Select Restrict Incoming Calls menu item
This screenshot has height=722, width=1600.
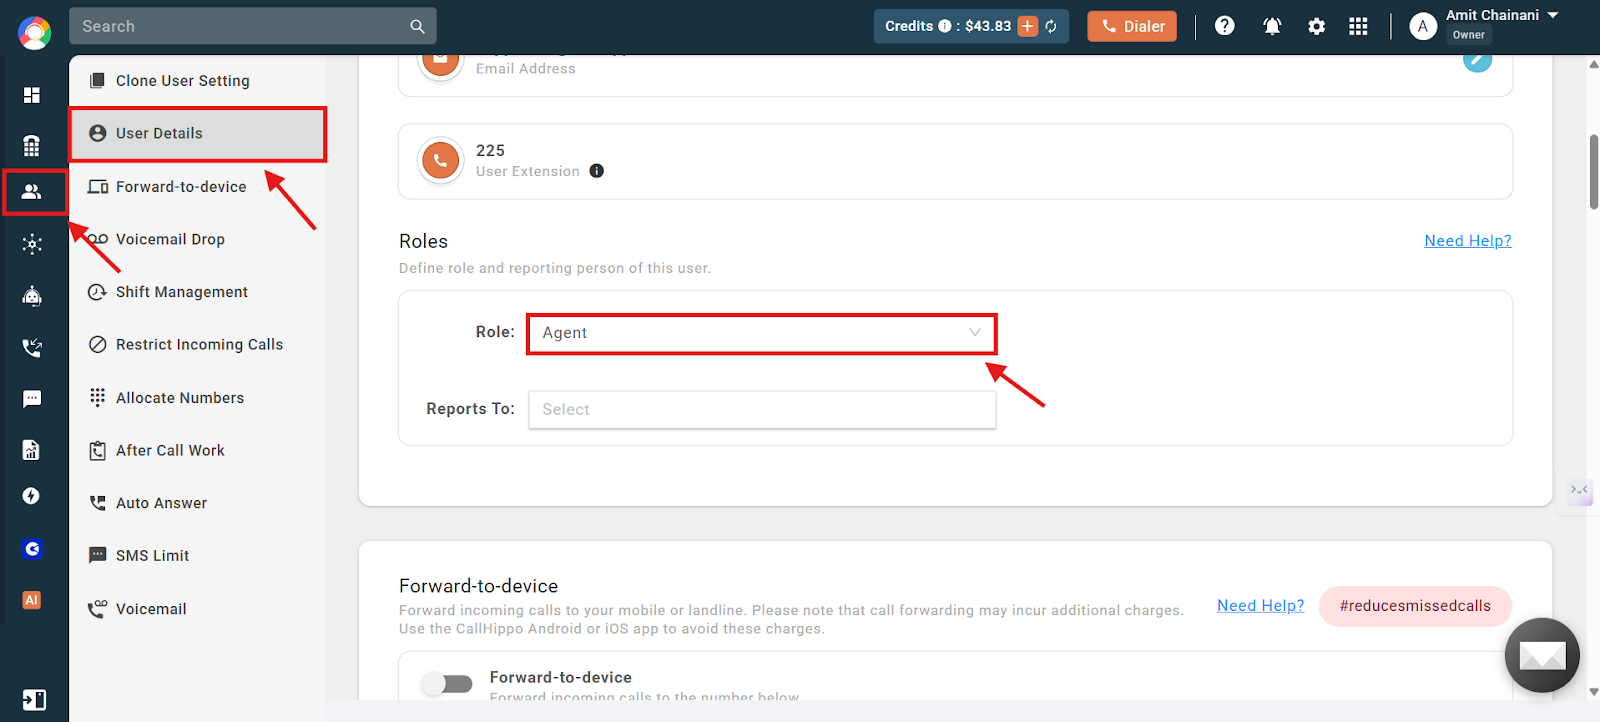tap(198, 344)
